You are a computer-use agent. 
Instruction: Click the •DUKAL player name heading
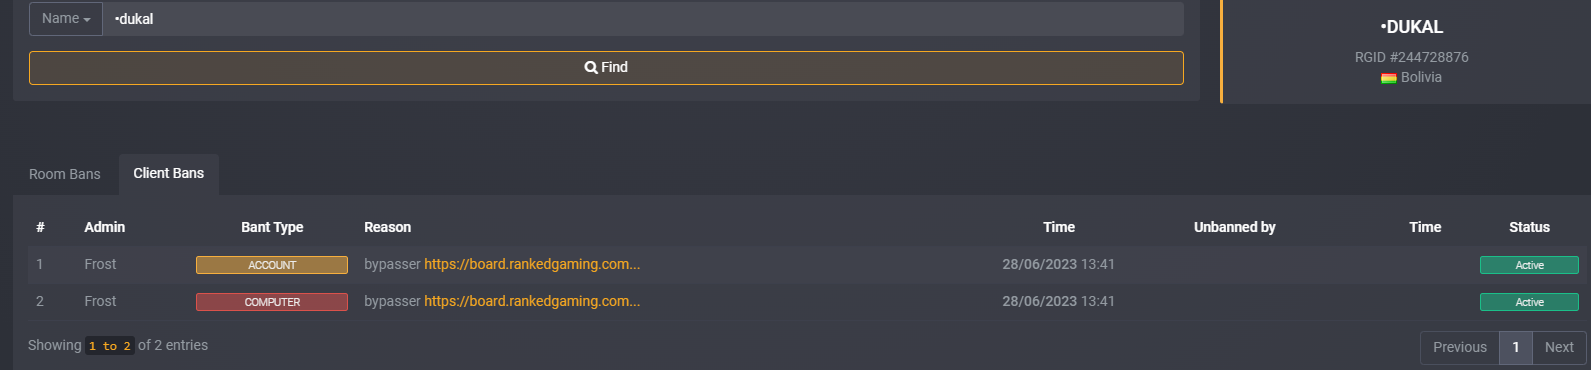[x=1412, y=28]
